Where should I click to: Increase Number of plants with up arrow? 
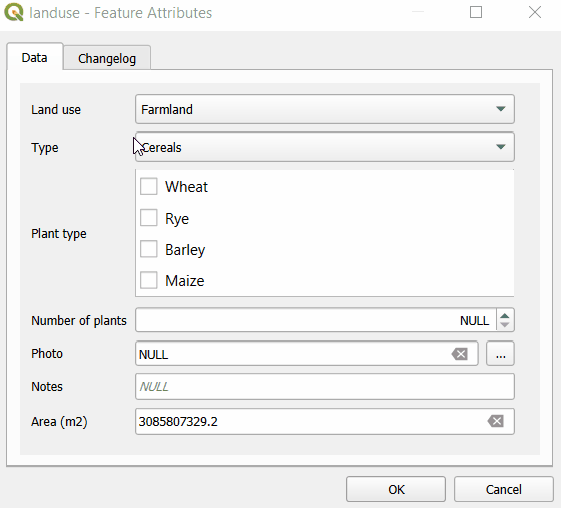point(505,316)
